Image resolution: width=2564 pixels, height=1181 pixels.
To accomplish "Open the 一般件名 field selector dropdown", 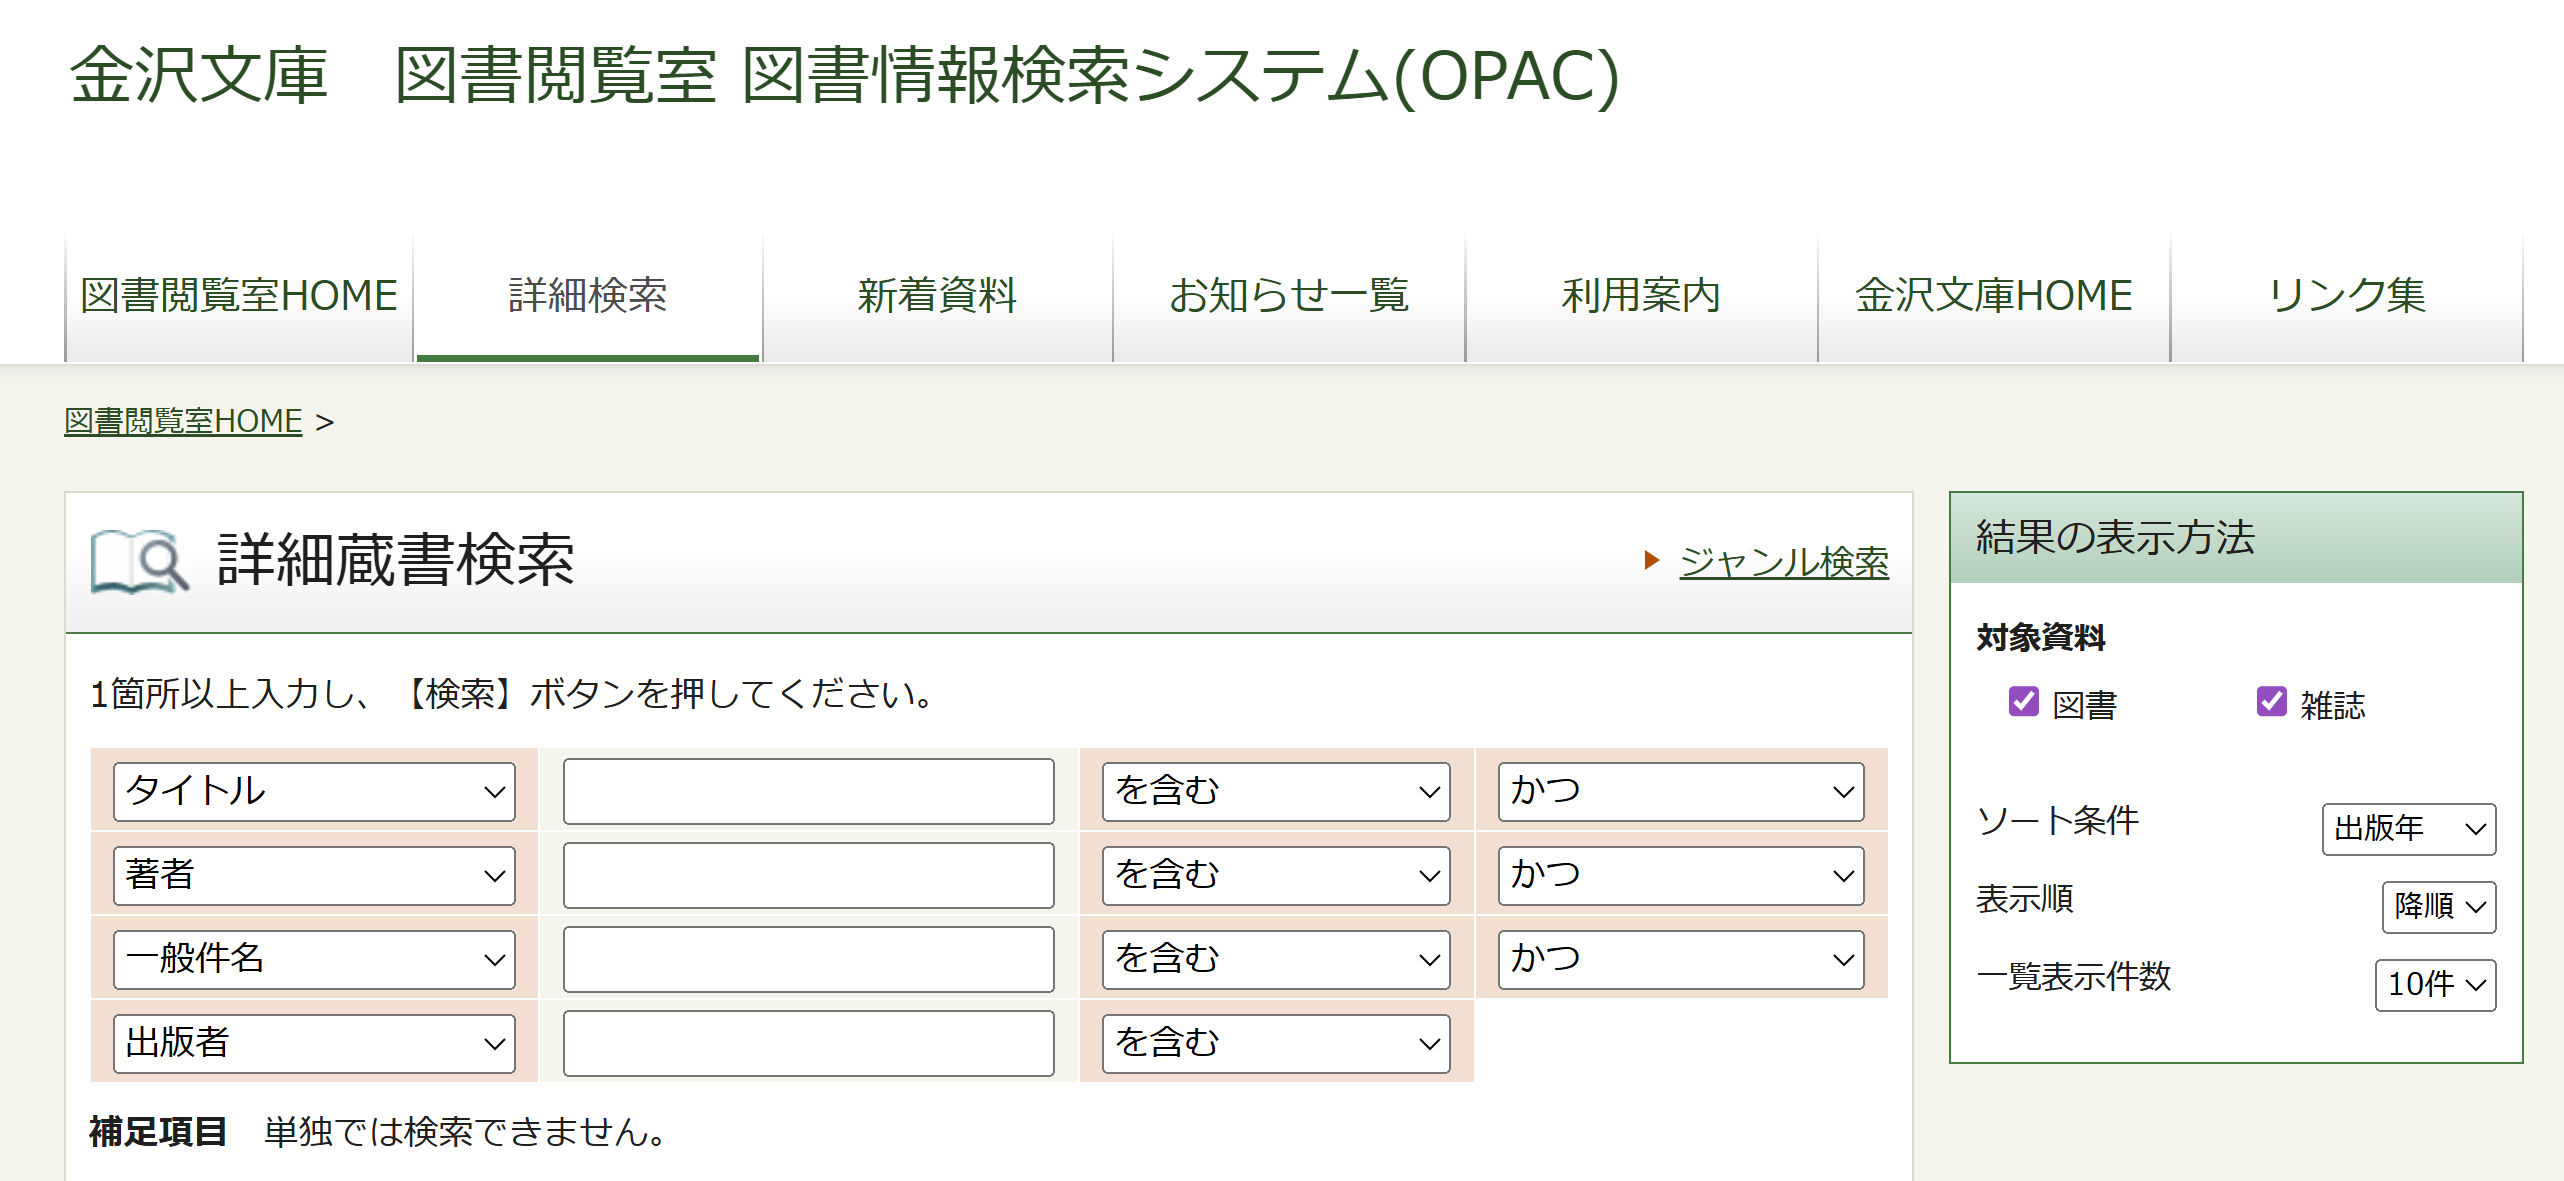I will tap(313, 959).
